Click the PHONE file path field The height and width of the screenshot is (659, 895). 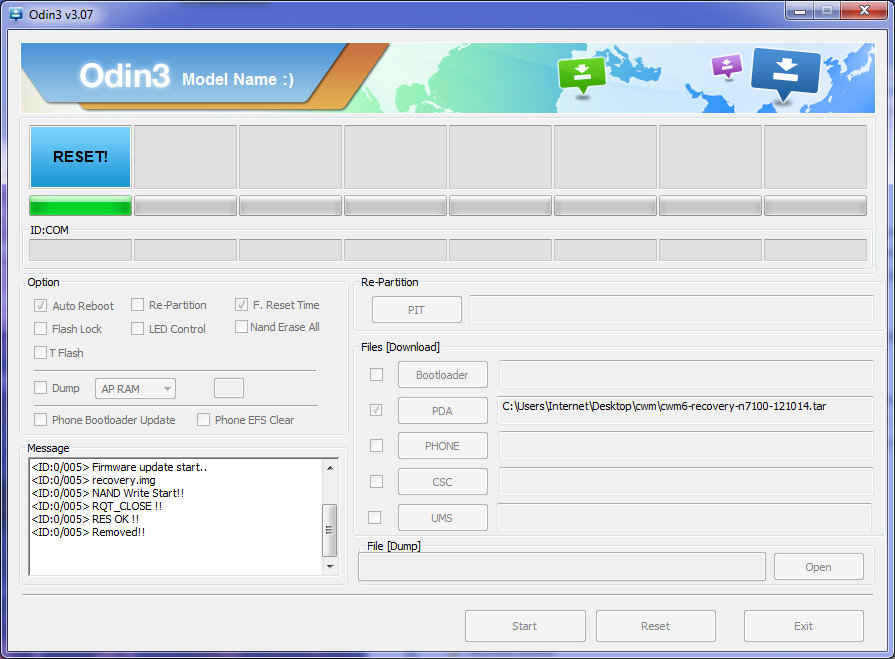coord(686,446)
